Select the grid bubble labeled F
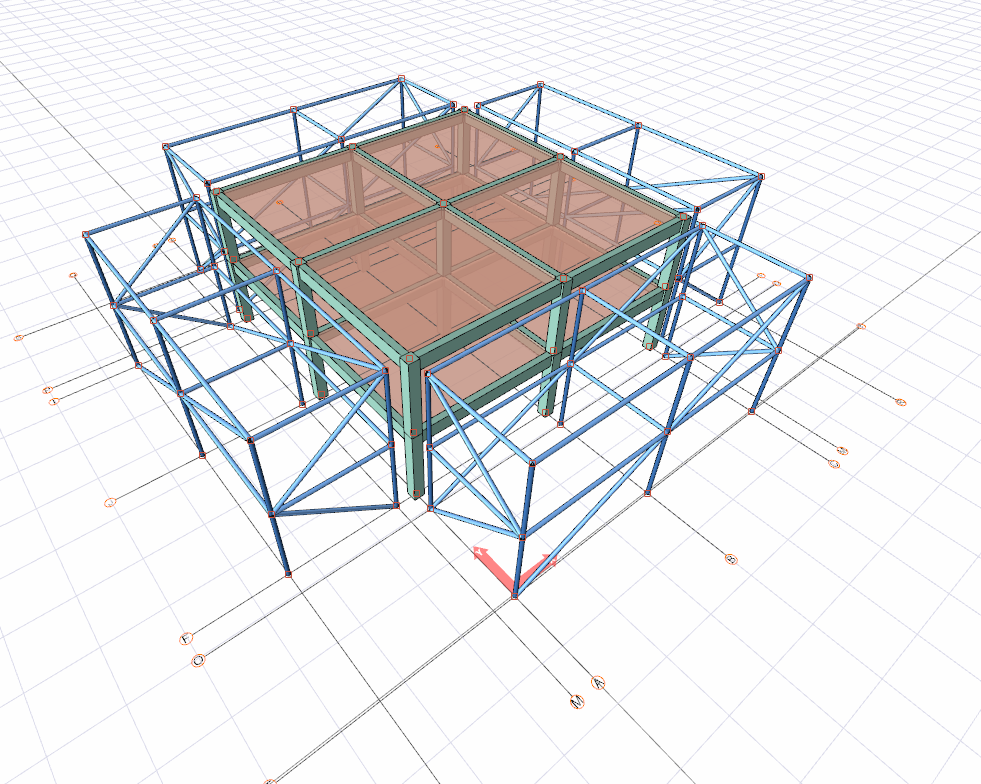 click(x=186, y=639)
